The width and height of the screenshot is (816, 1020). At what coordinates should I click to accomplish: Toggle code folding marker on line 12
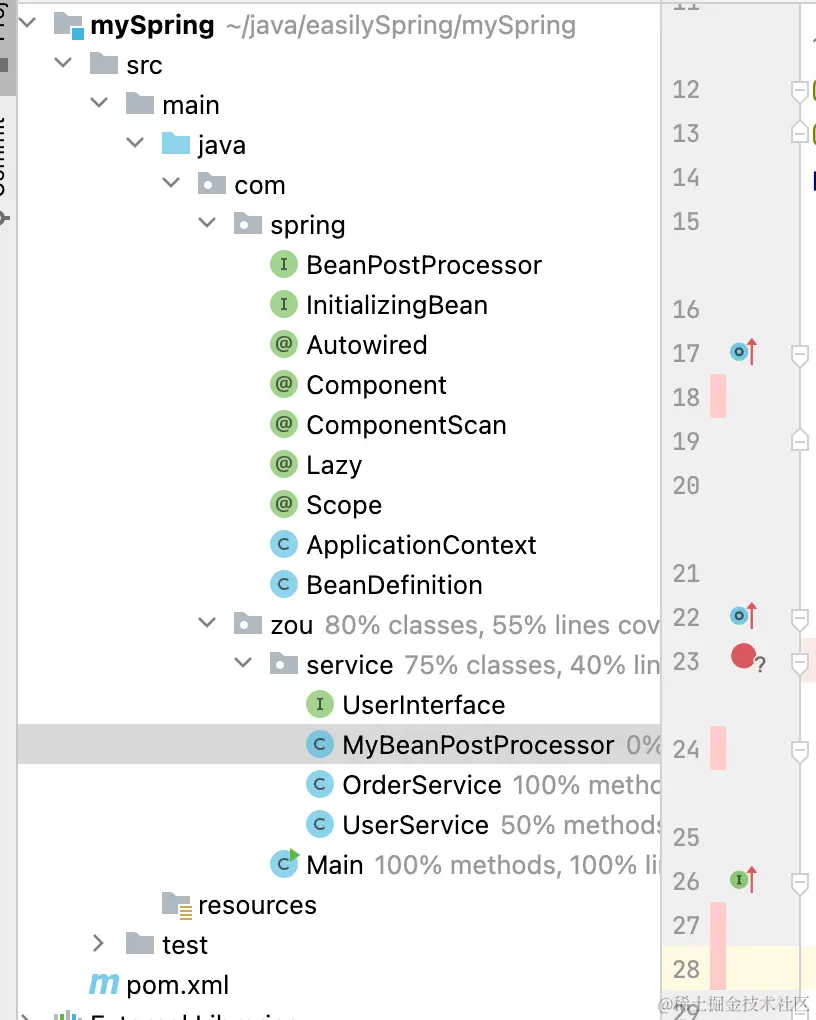point(799,91)
